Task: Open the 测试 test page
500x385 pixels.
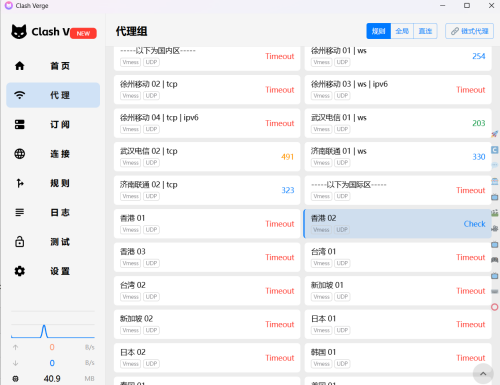Action: tap(53, 242)
